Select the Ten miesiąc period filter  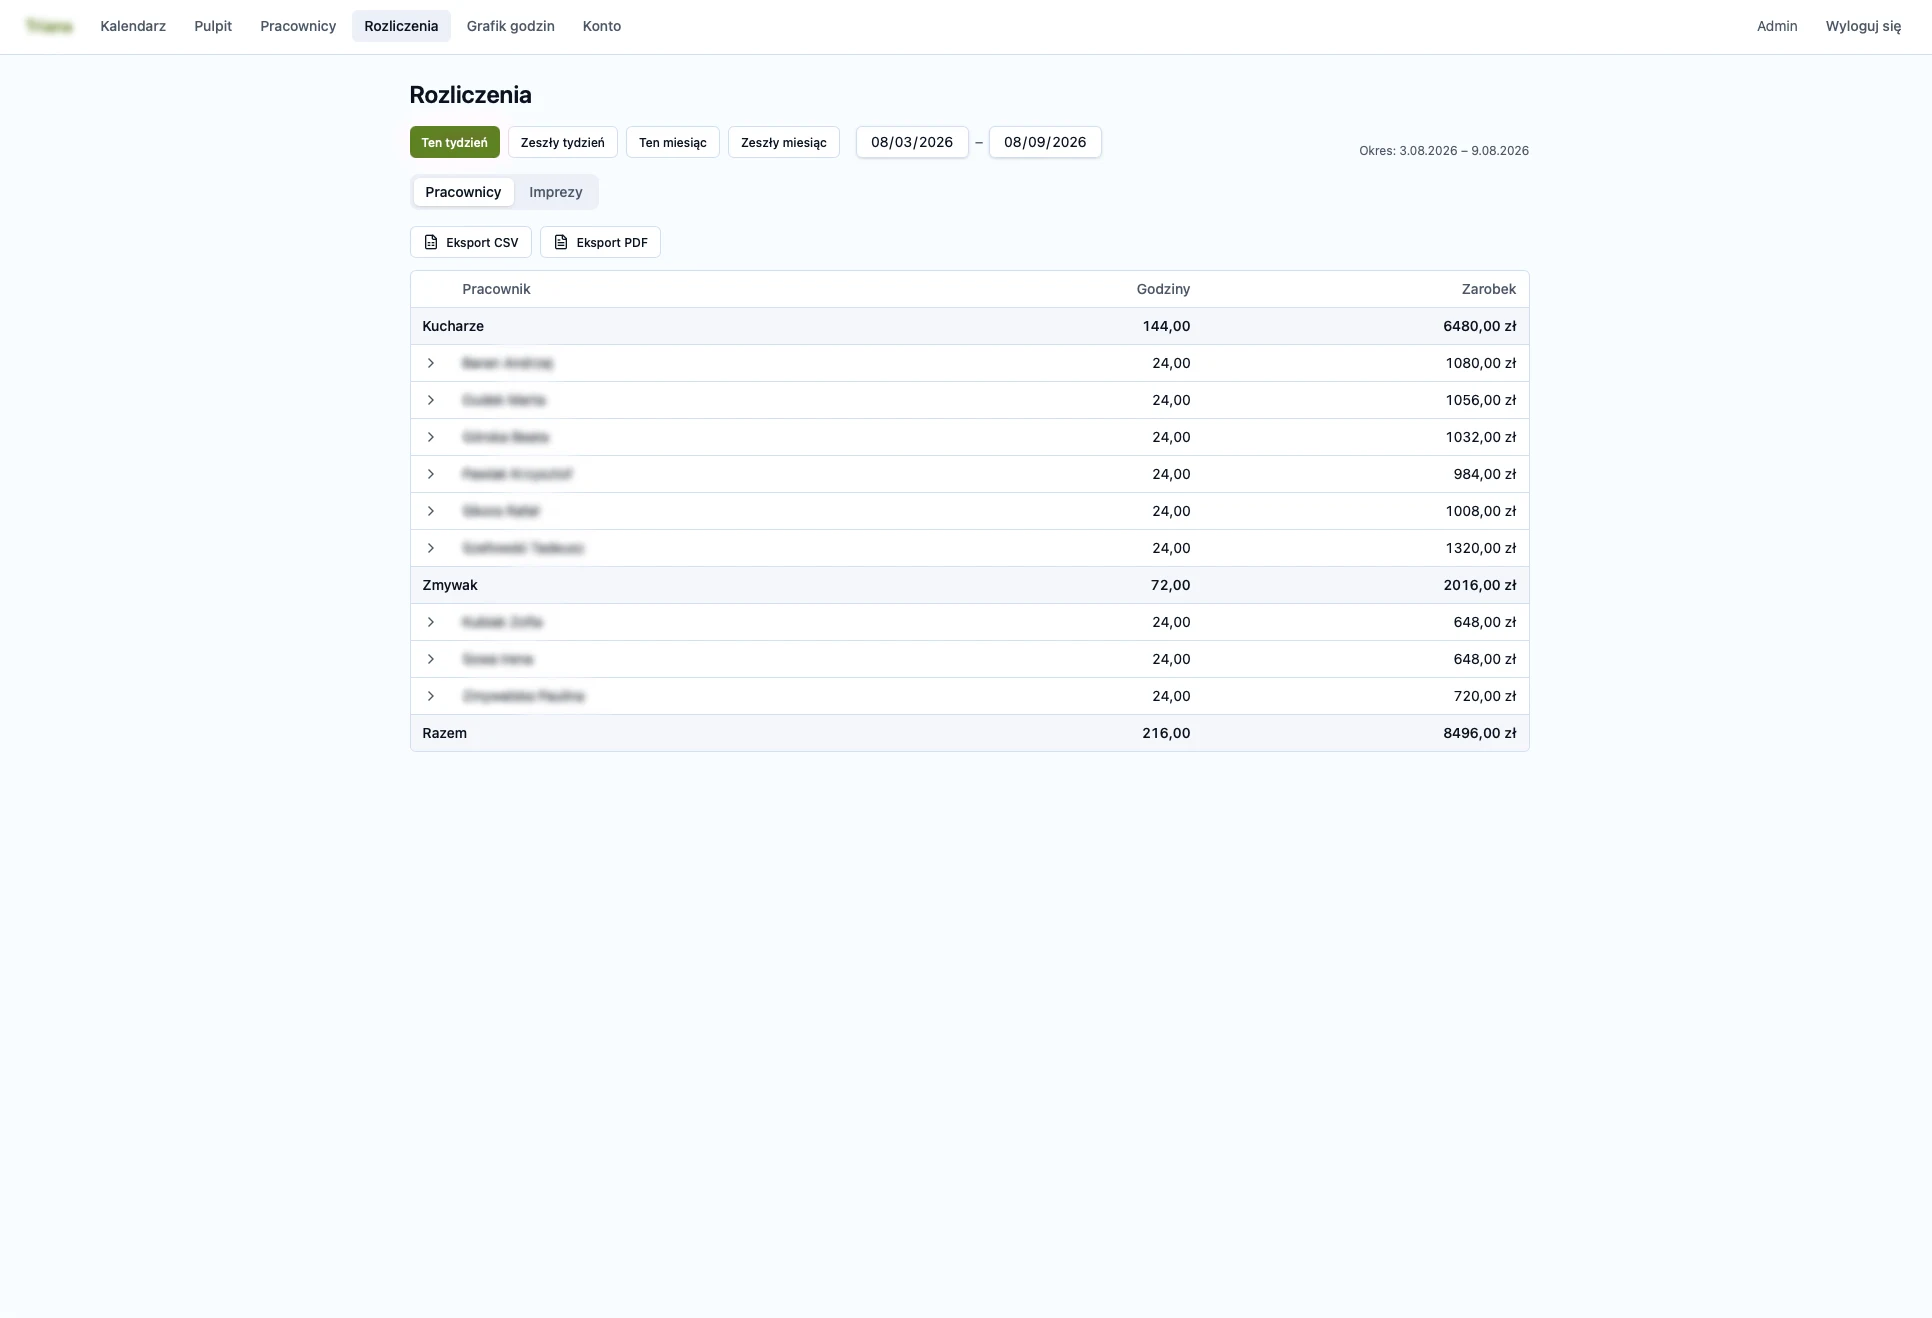[x=672, y=142]
